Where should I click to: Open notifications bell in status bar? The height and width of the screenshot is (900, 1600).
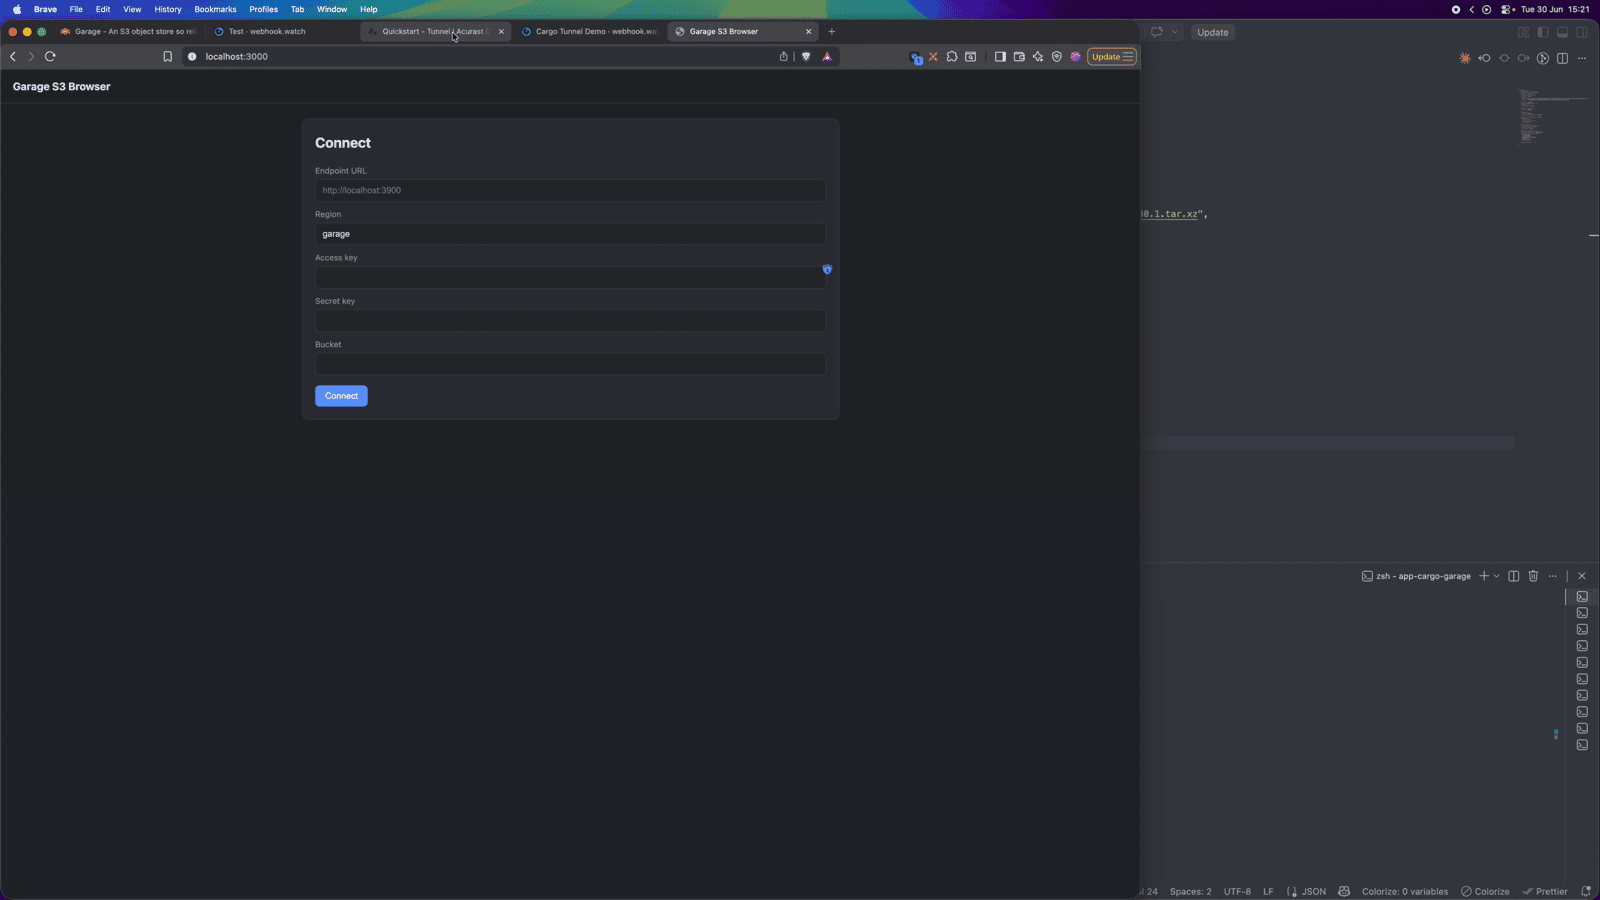[x=1586, y=891]
